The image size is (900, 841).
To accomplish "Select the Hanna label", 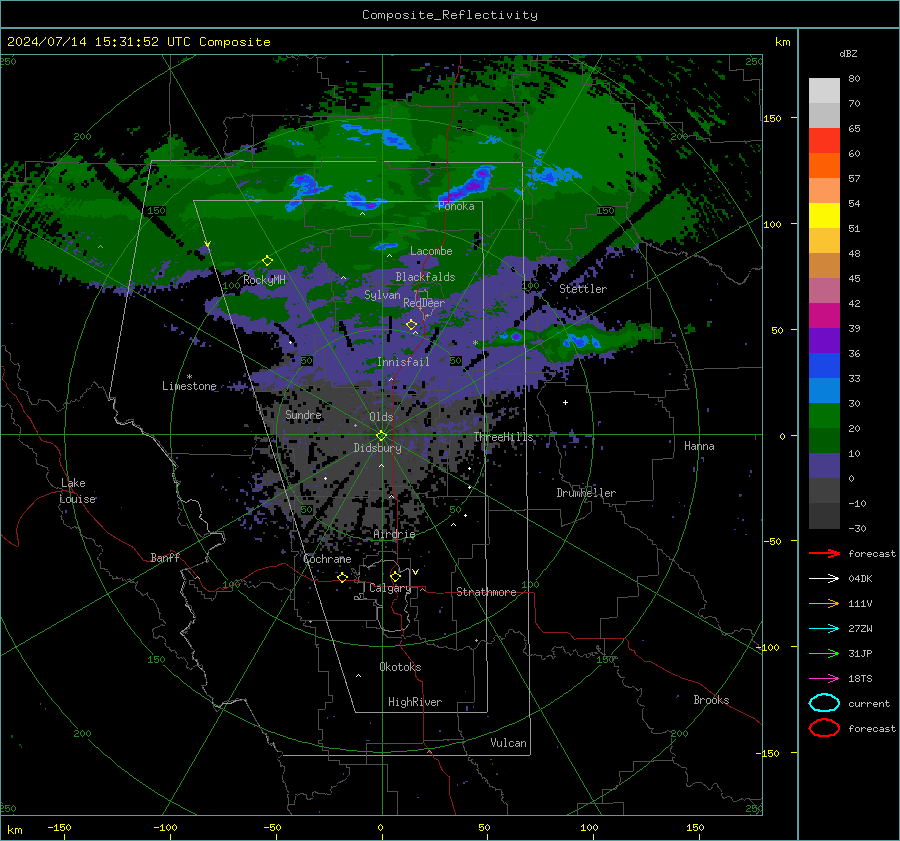I will pyautogui.click(x=699, y=446).
